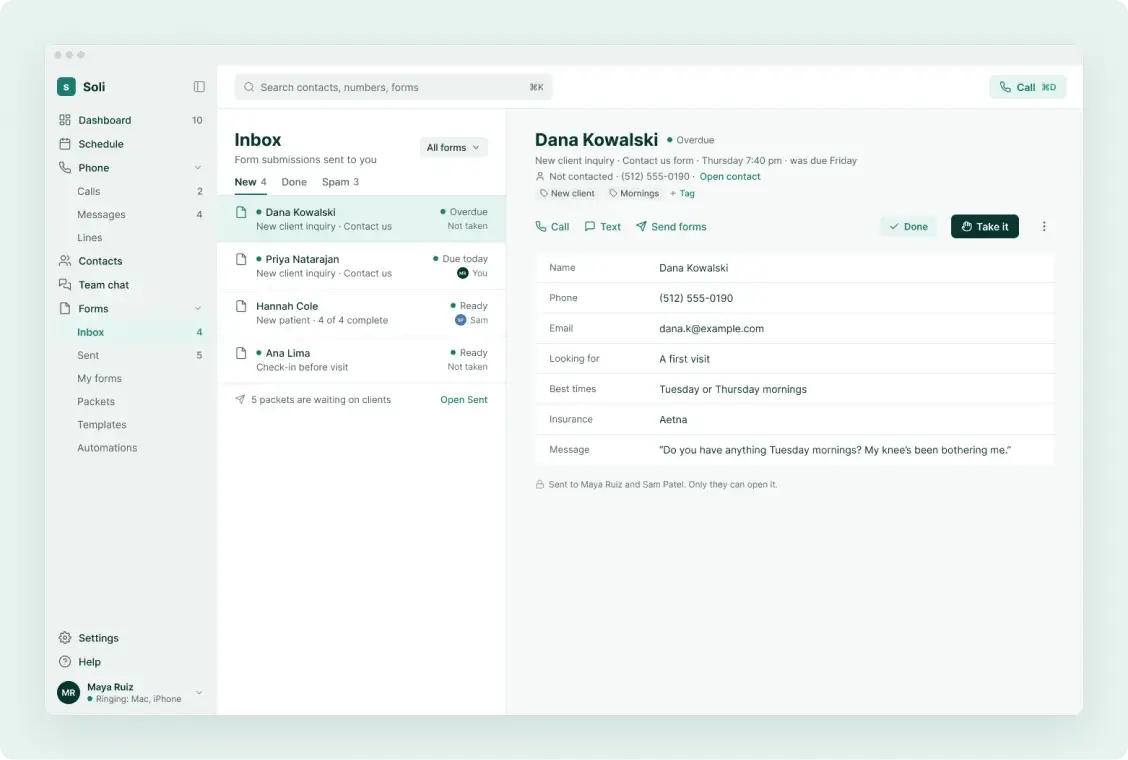This screenshot has height=760, width=1128.
Task: Click Send forms in the detail pane
Action: click(670, 226)
